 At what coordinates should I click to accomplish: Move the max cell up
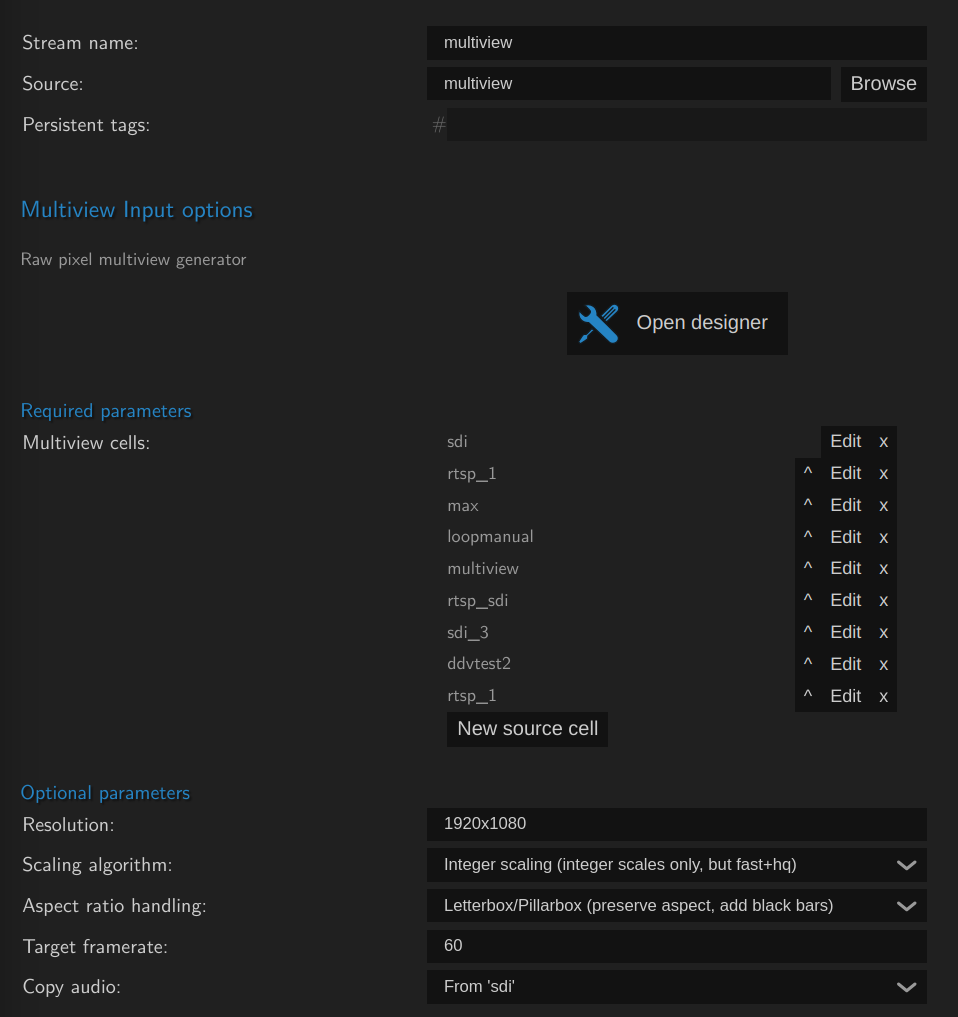pos(808,505)
